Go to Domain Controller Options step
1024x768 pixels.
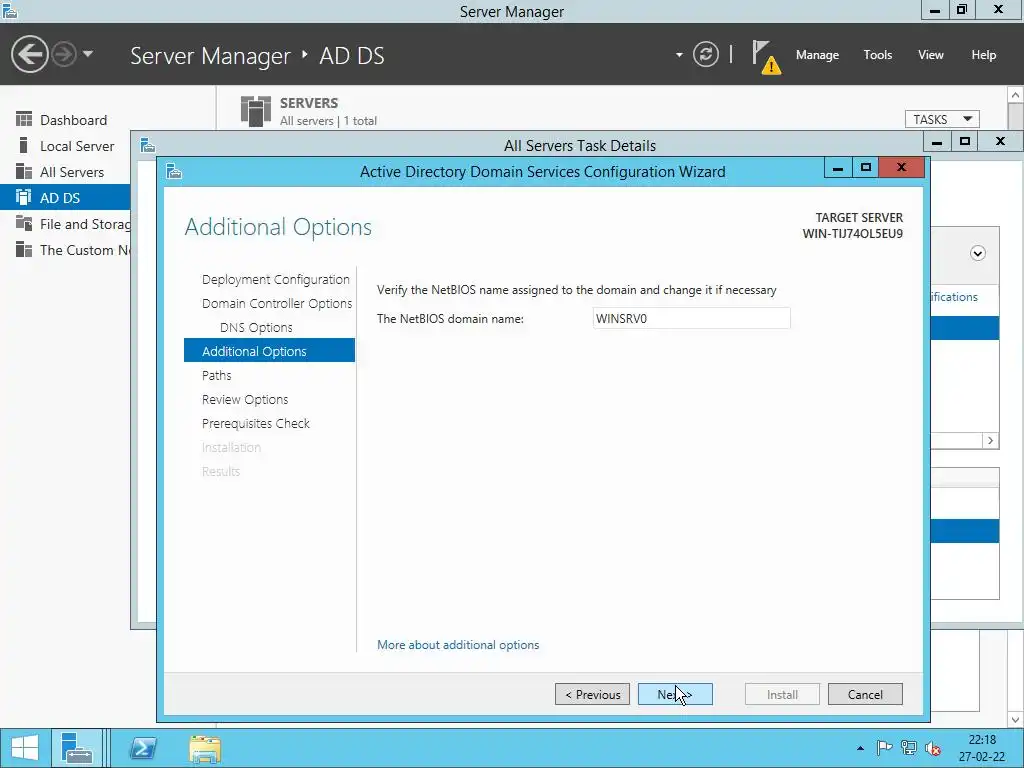277,304
